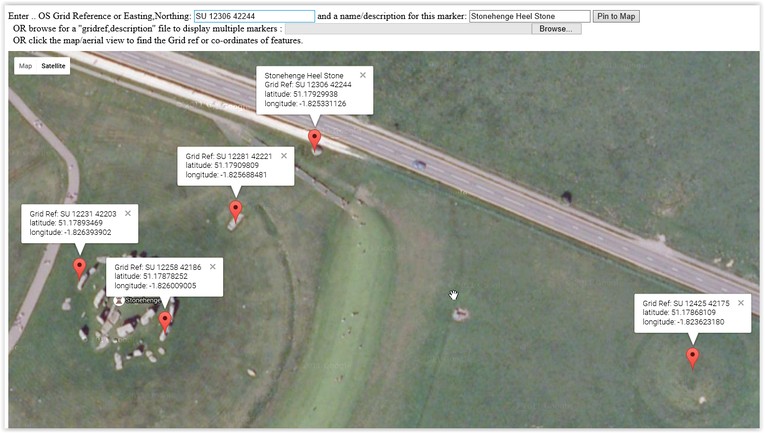Click the text 'Grid Ref: SU 12306 42244'
Image resolution: width=765 pixels, height=433 pixels.
pyautogui.click(x=308, y=84)
